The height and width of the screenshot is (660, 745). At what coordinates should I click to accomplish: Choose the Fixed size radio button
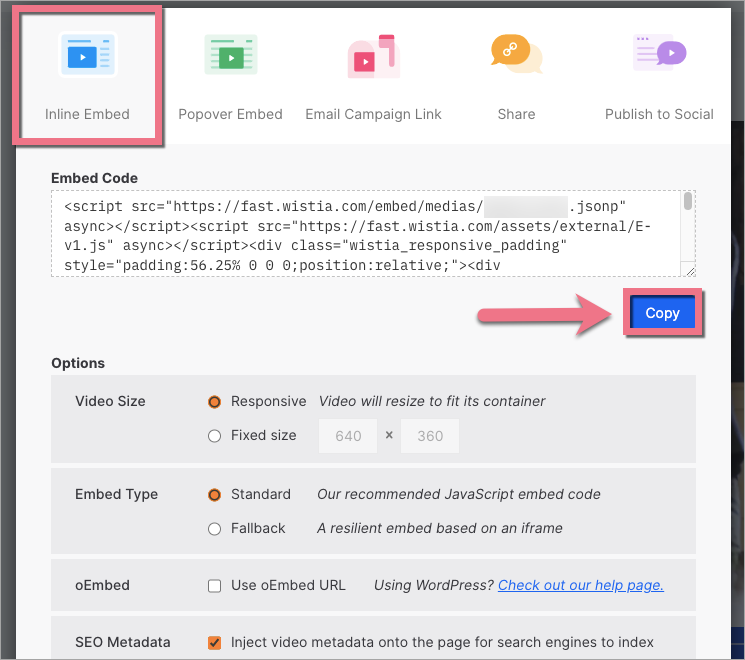click(214, 436)
